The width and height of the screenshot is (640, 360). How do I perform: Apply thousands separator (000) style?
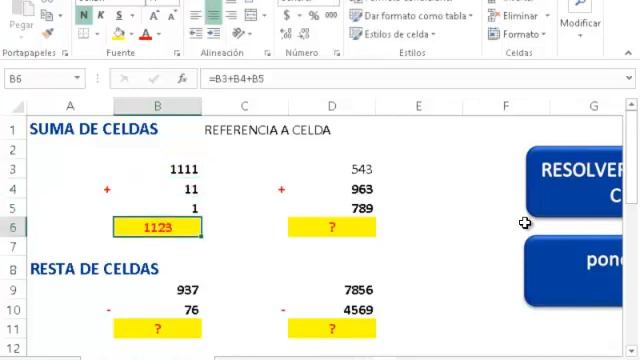[331, 16]
